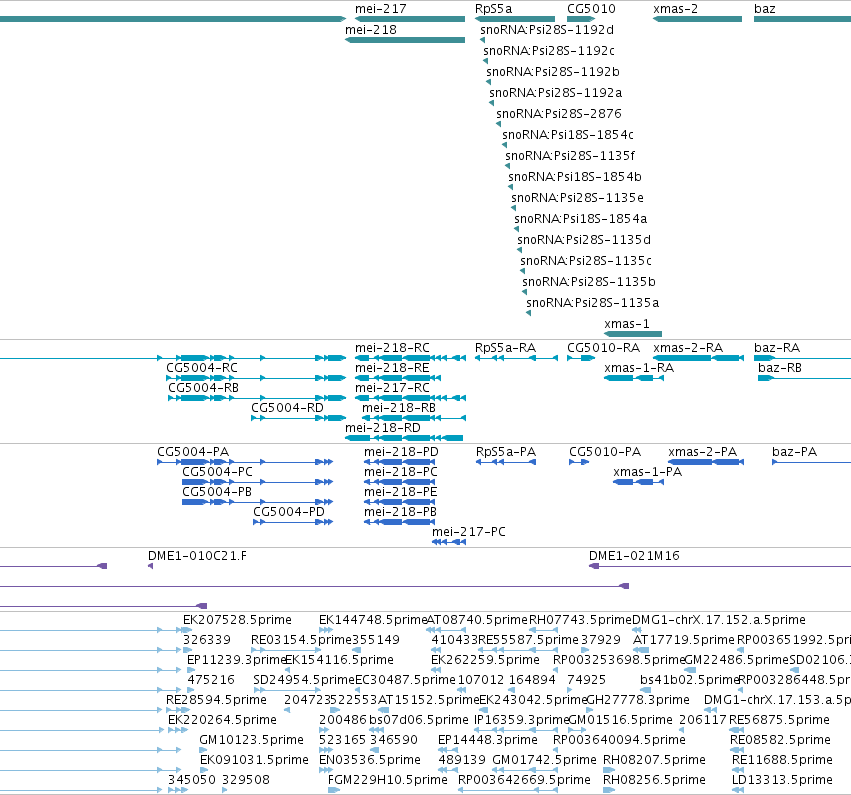Open the mei-218-RC transcript label
This screenshot has height=795, width=851.
coord(392,348)
